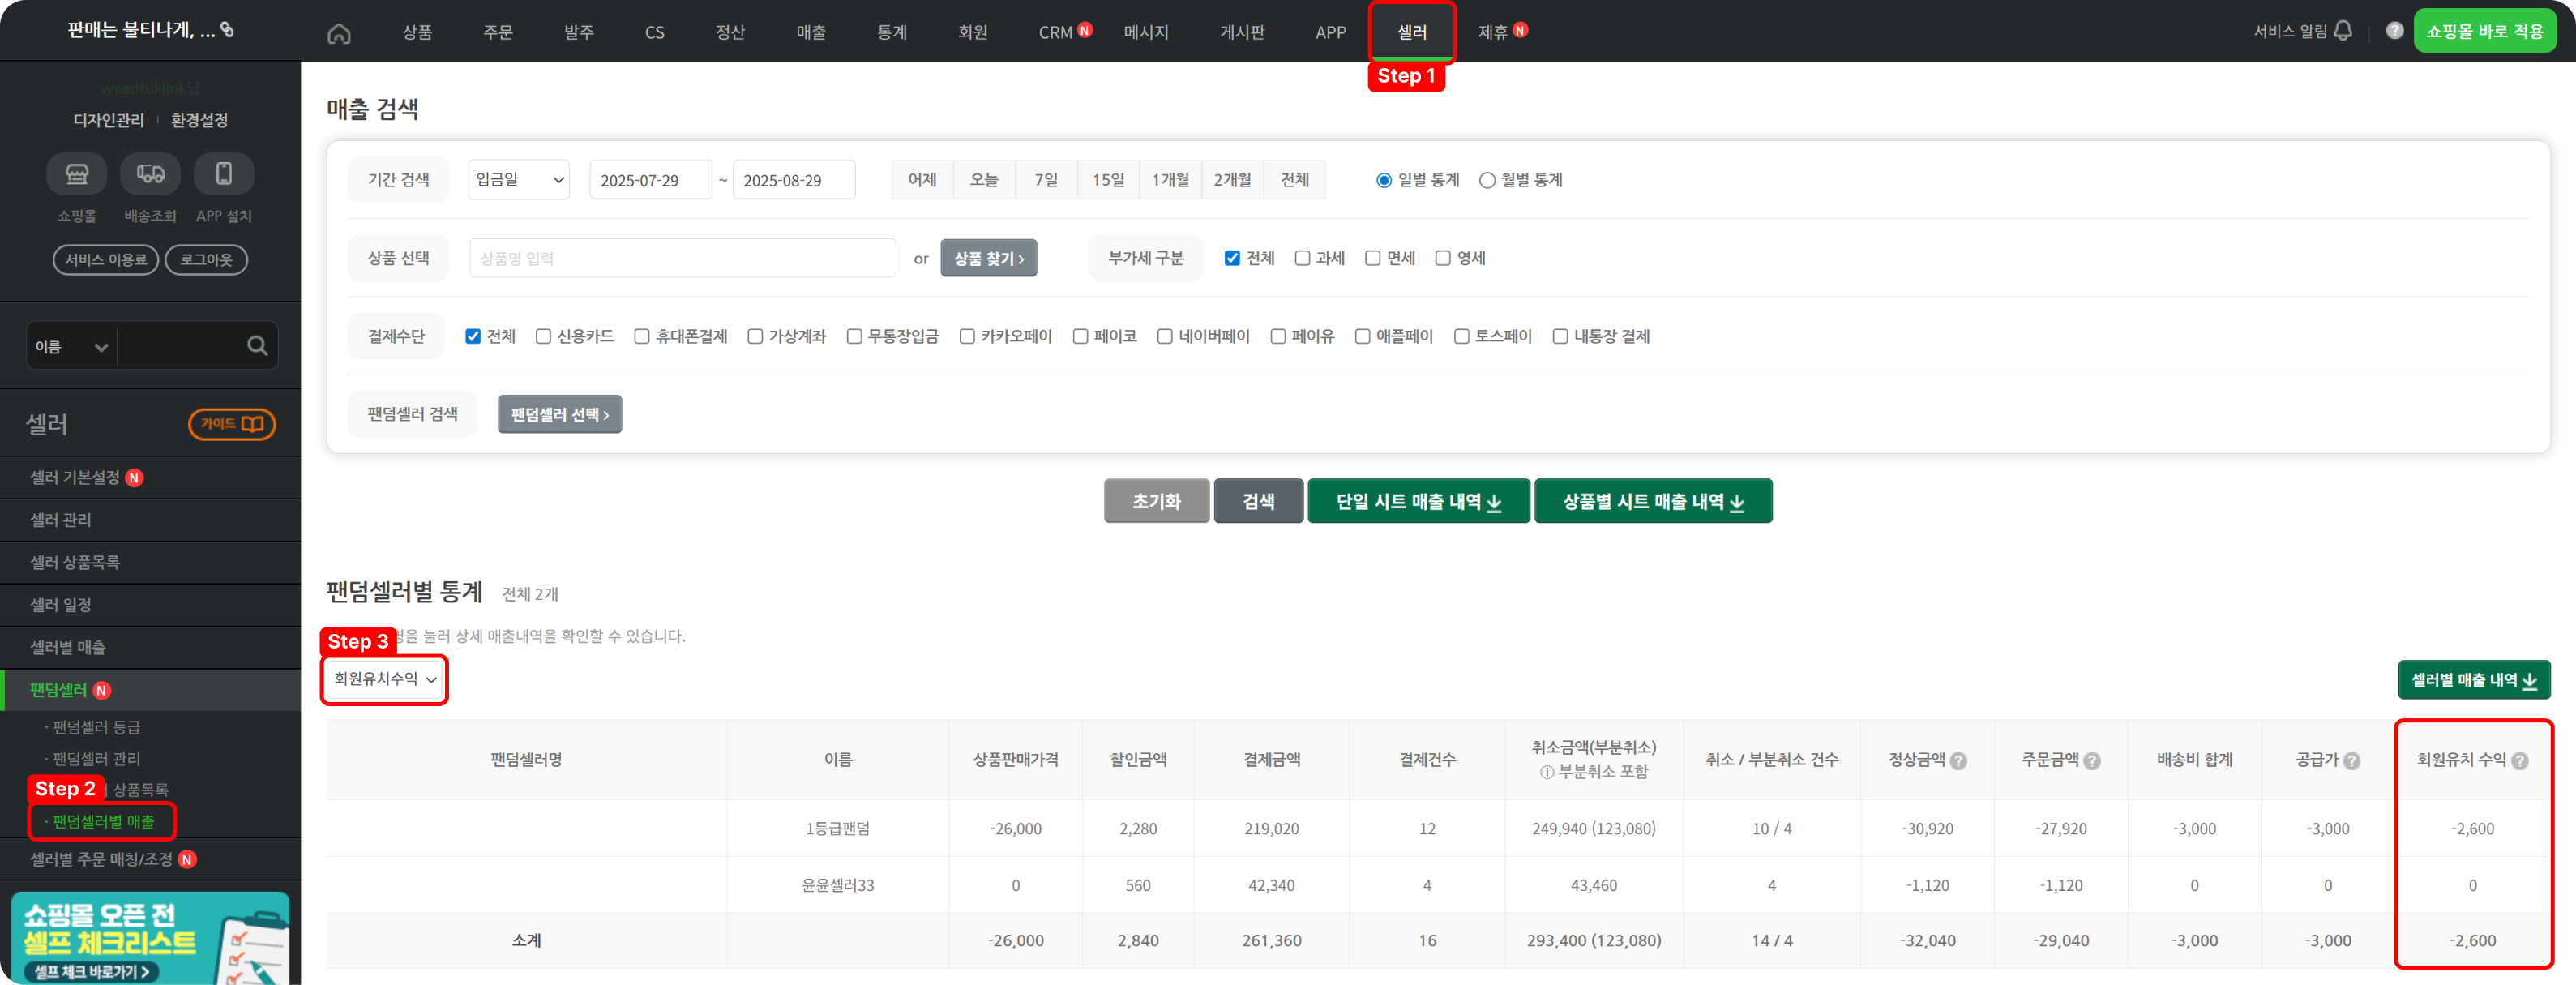Click the sidebar search magnifier icon
The height and width of the screenshot is (985, 2576).
[x=257, y=346]
